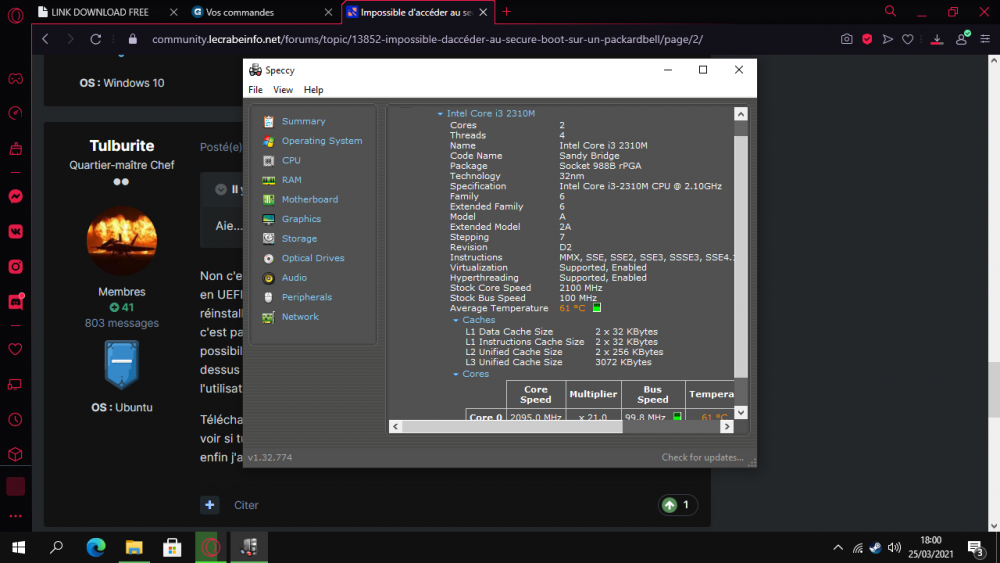Toggle the ad blocker shield icon

[x=867, y=39]
